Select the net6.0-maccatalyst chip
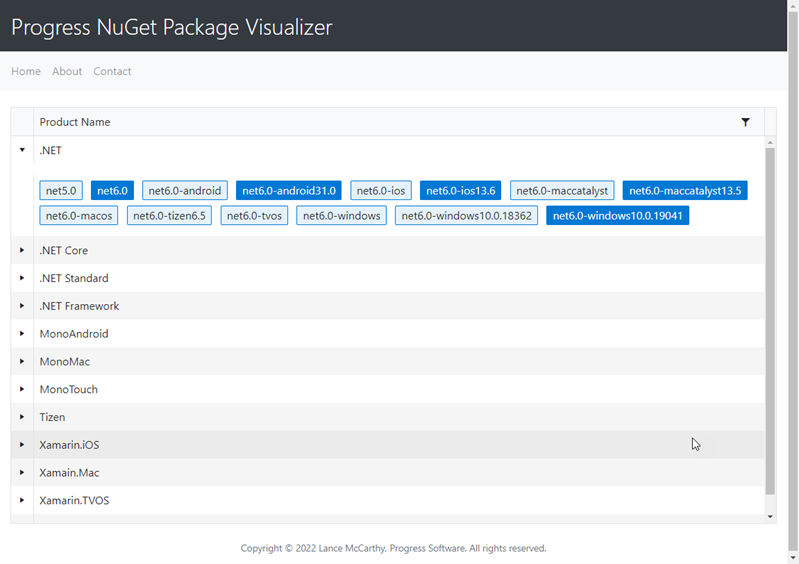This screenshot has width=799, height=564. (x=562, y=191)
